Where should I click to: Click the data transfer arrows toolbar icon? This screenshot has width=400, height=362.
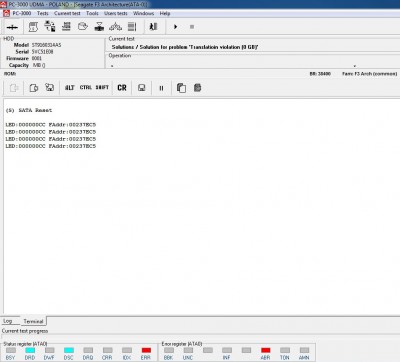tap(50, 26)
